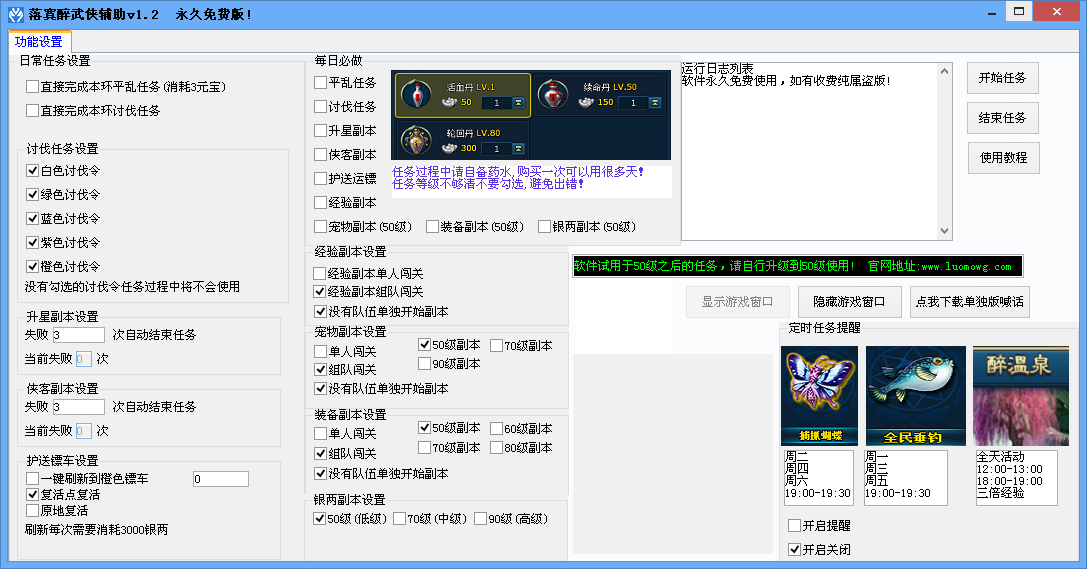Click the 结束任务 button
1087x569 pixels.
pos(1002,118)
